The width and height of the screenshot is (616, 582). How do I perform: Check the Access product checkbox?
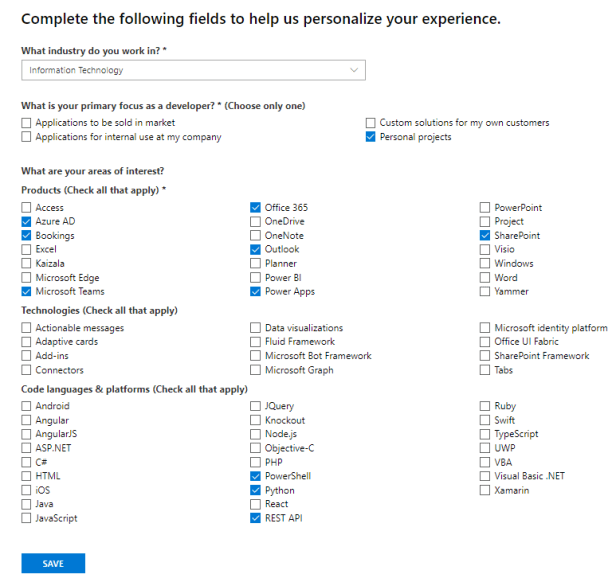point(26,208)
